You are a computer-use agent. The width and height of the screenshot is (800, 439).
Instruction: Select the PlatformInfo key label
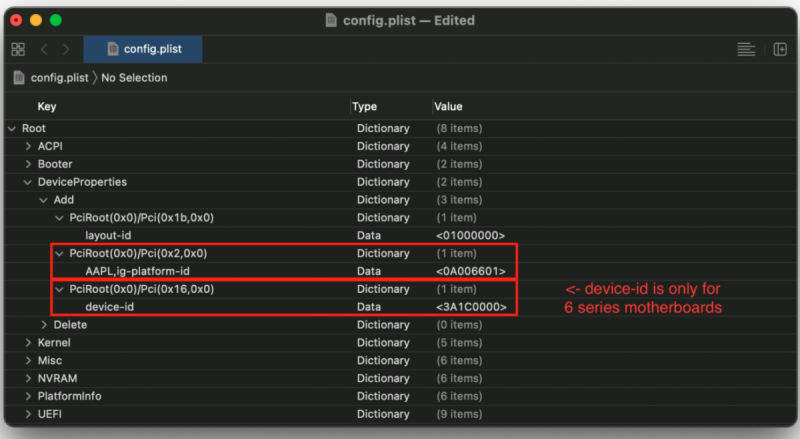click(x=69, y=396)
